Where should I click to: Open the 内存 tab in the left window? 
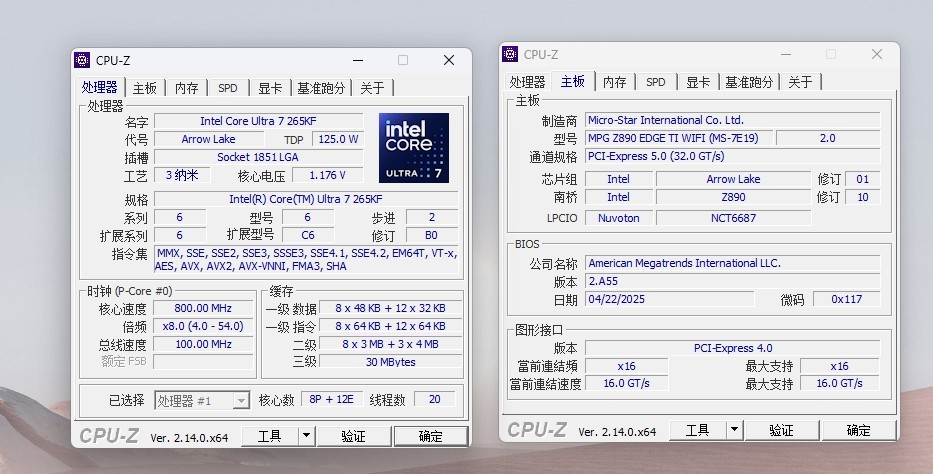pos(186,88)
